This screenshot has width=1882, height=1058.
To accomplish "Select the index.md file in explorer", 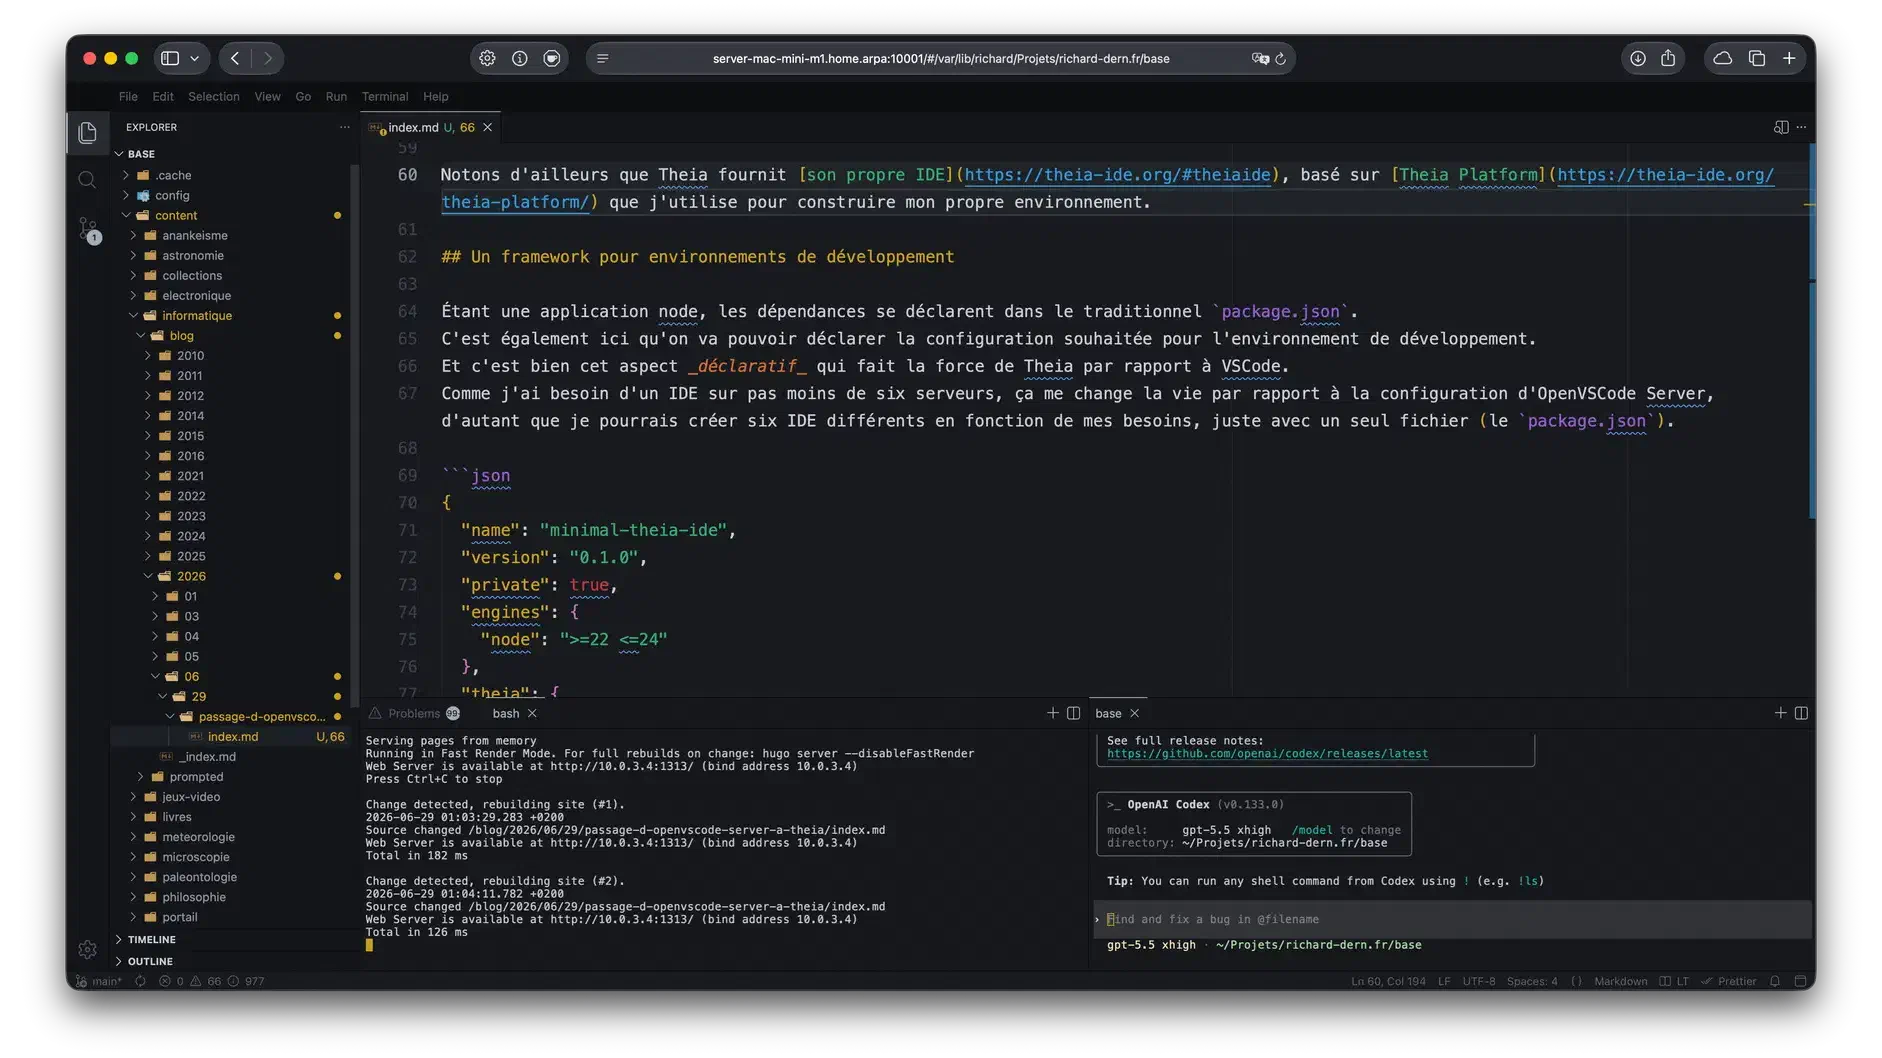I will click(232, 736).
